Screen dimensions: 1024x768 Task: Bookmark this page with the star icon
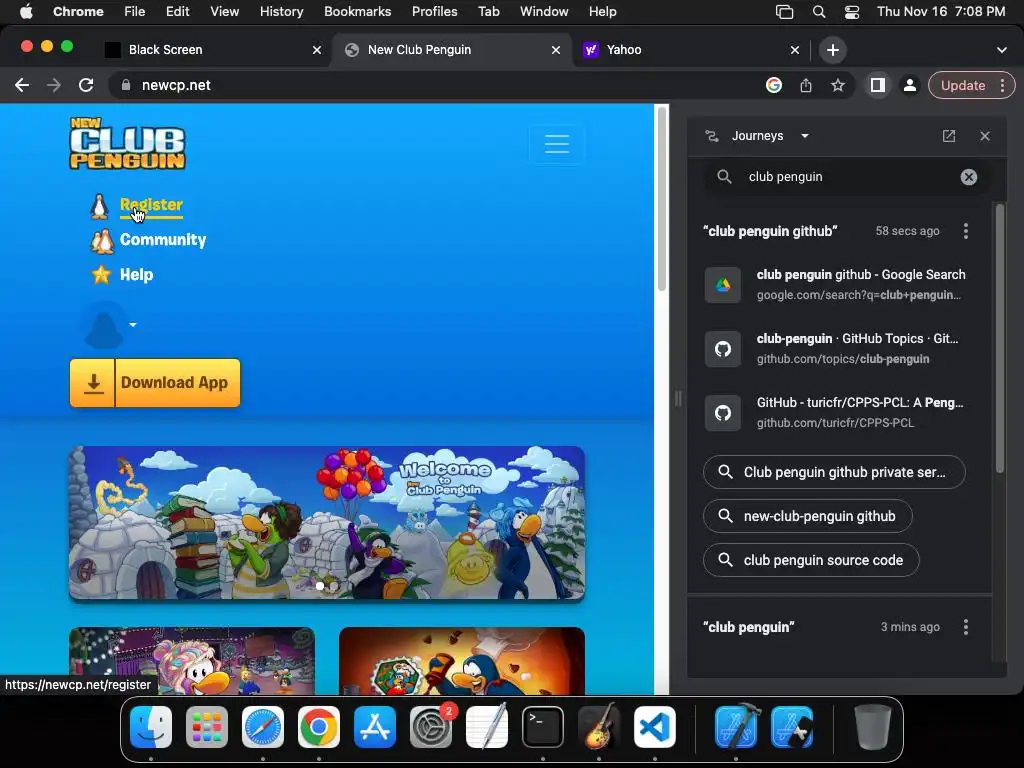pyautogui.click(x=838, y=86)
